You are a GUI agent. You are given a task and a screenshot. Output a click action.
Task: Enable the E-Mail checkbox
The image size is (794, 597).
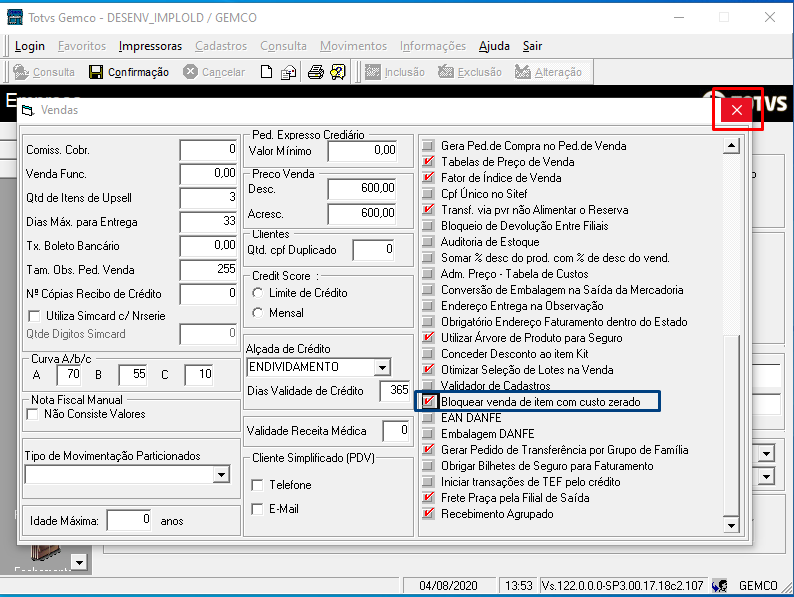257,509
